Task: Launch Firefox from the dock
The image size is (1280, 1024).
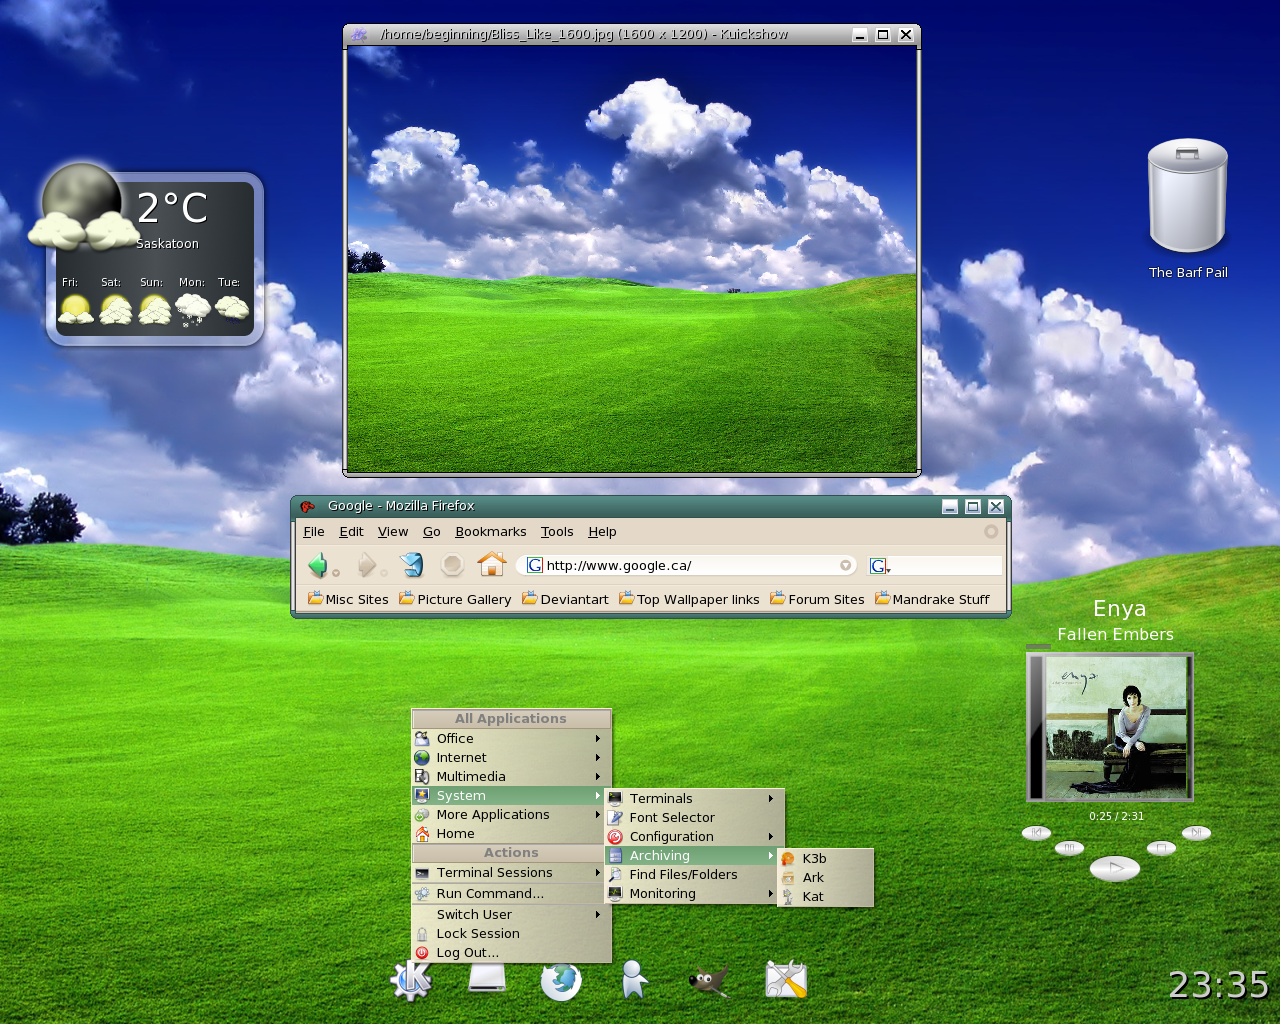Action: [x=561, y=981]
